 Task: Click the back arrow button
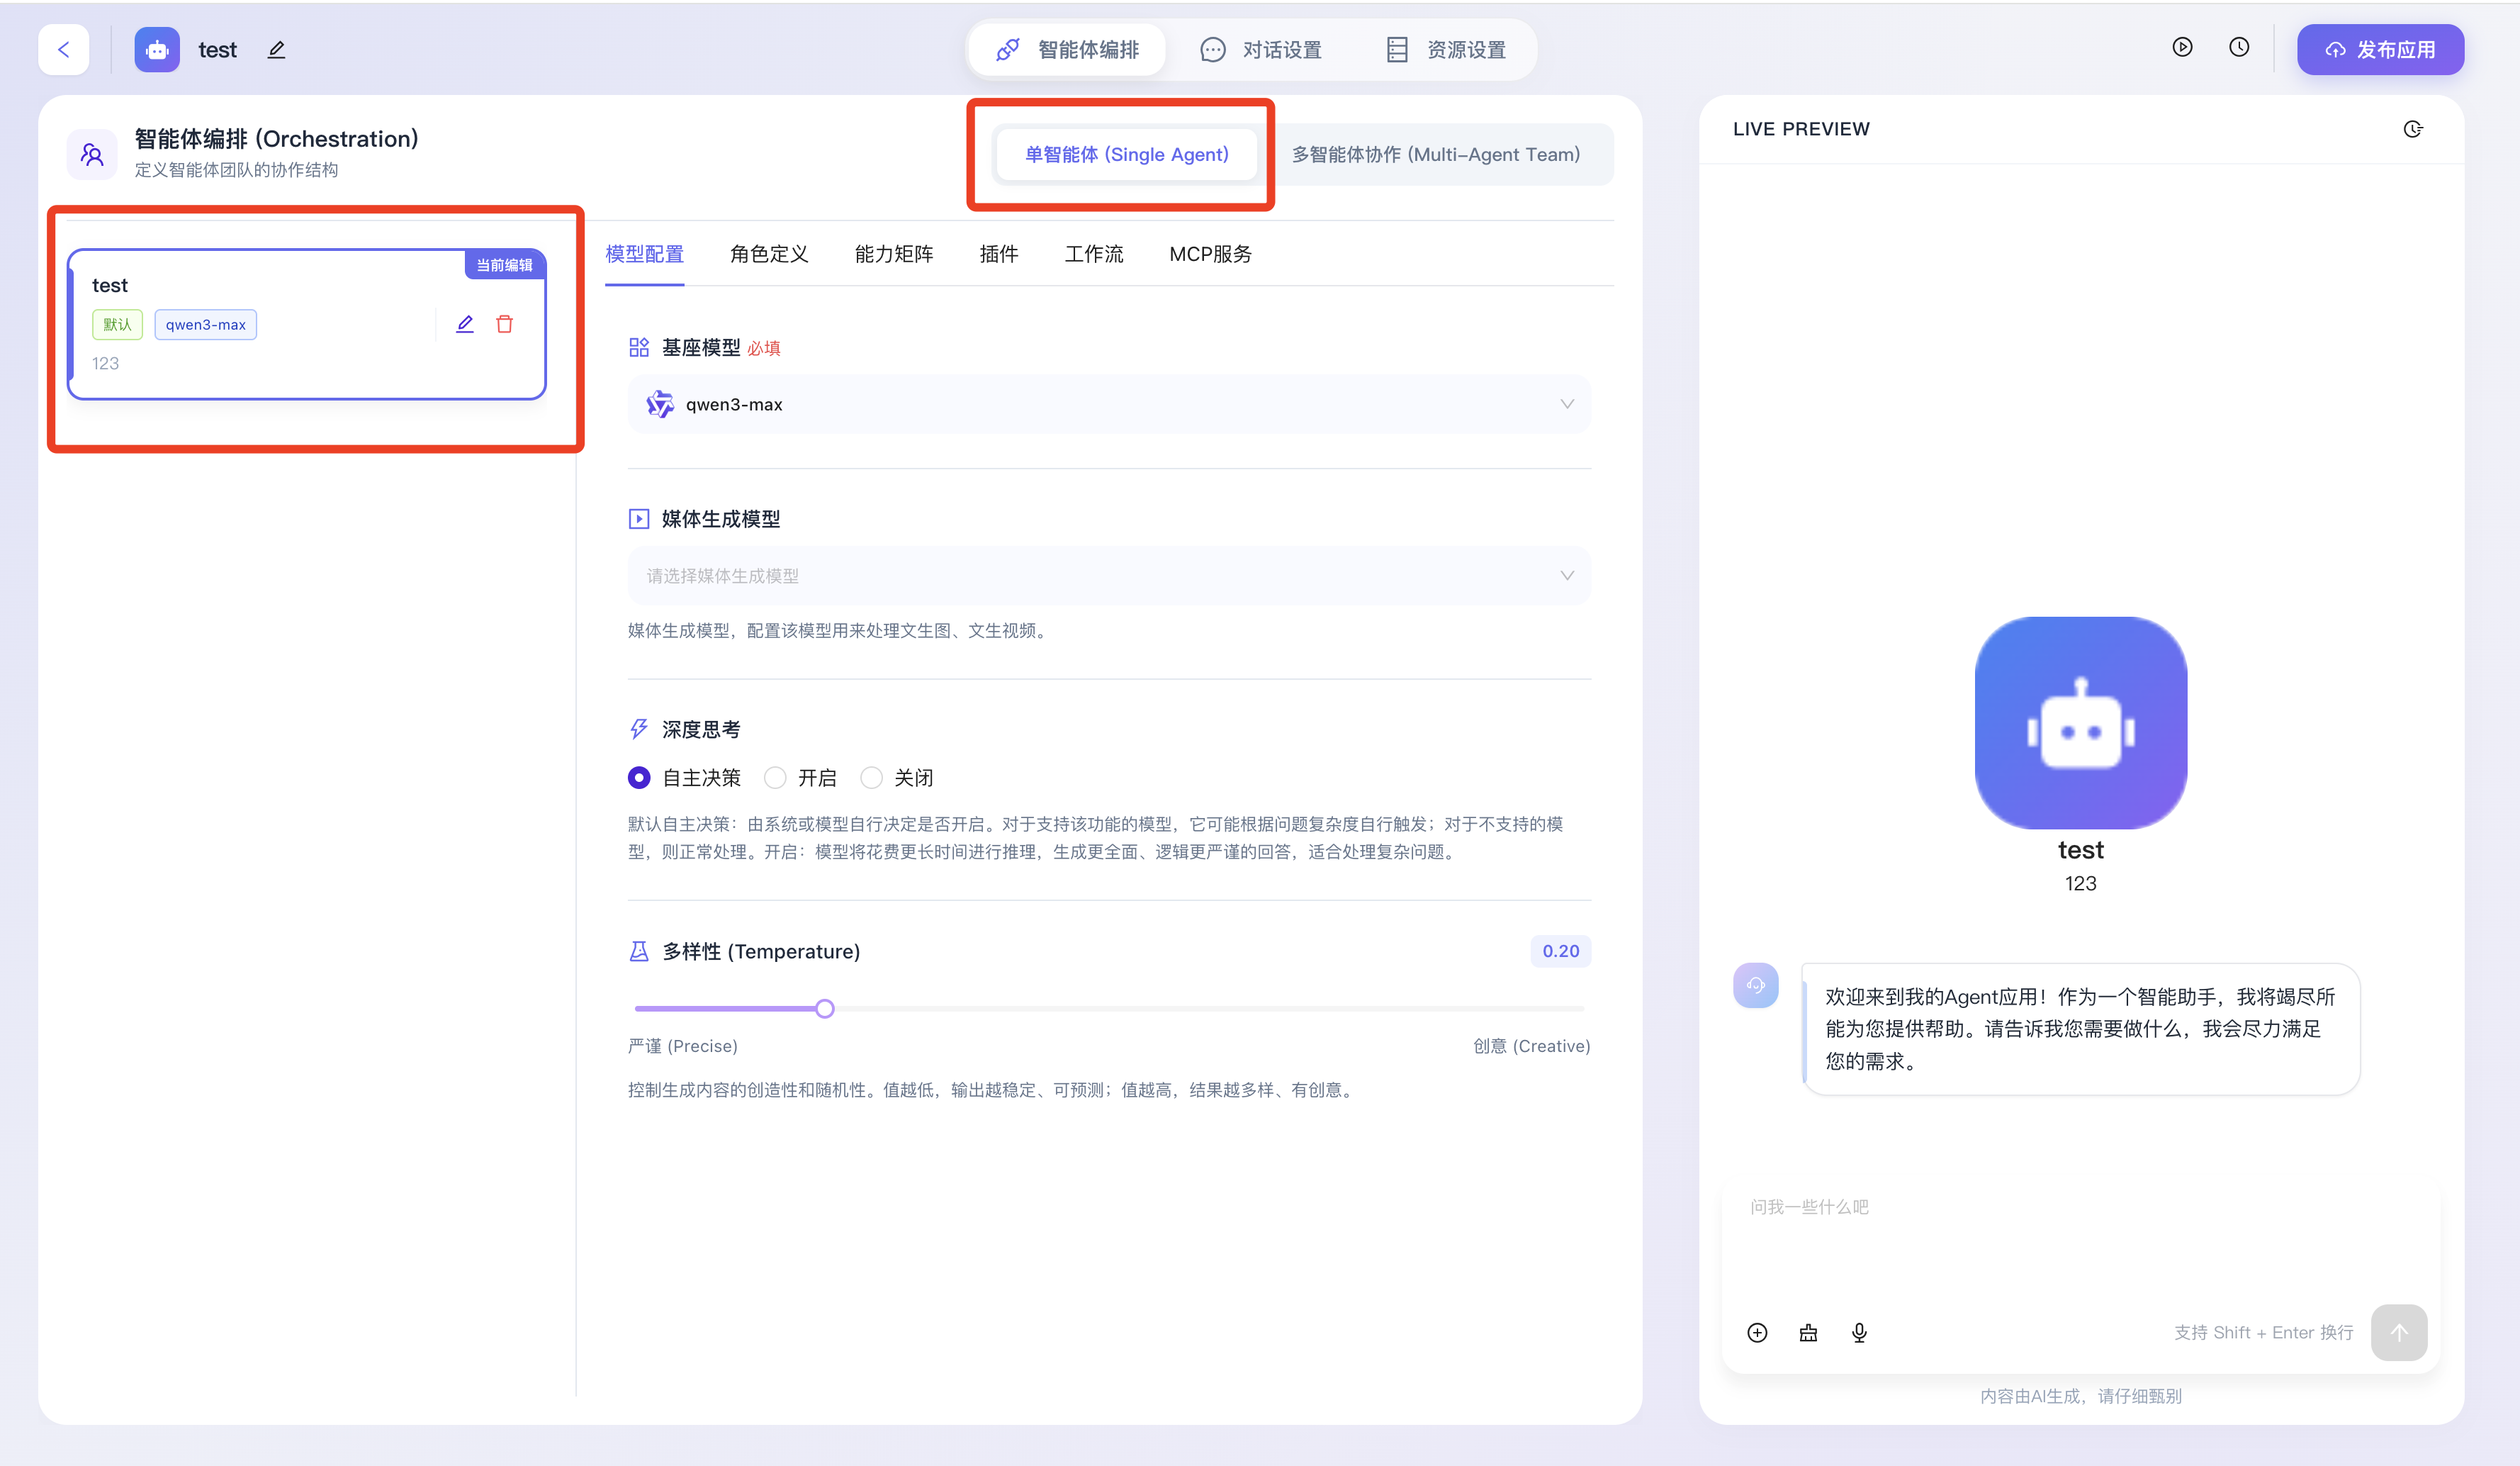click(x=64, y=50)
